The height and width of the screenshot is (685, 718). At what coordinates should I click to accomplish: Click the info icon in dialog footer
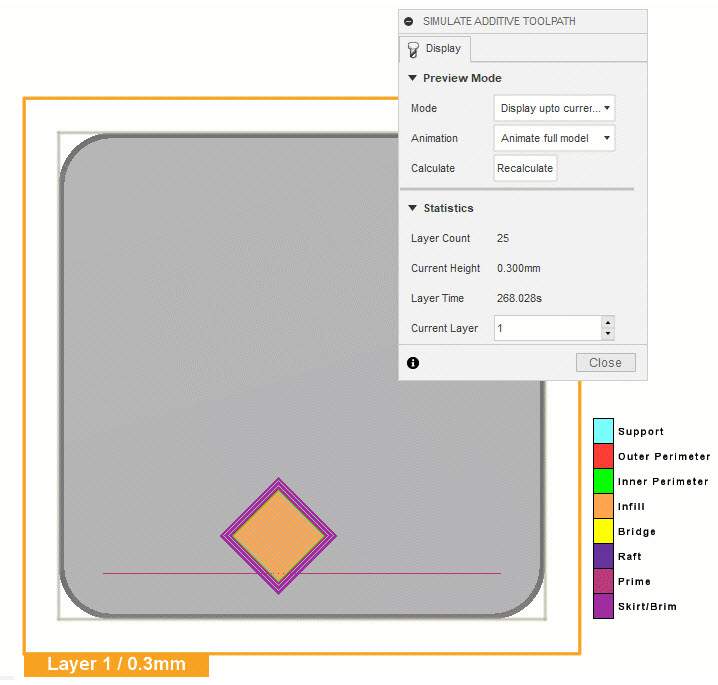click(x=413, y=363)
